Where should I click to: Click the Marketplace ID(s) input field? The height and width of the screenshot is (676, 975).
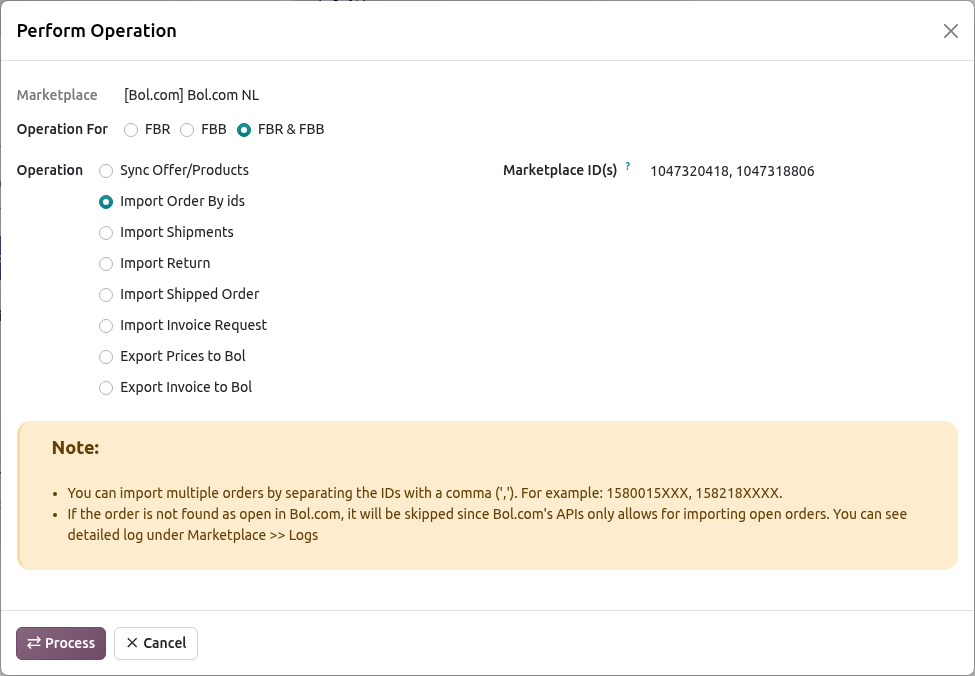tap(803, 171)
